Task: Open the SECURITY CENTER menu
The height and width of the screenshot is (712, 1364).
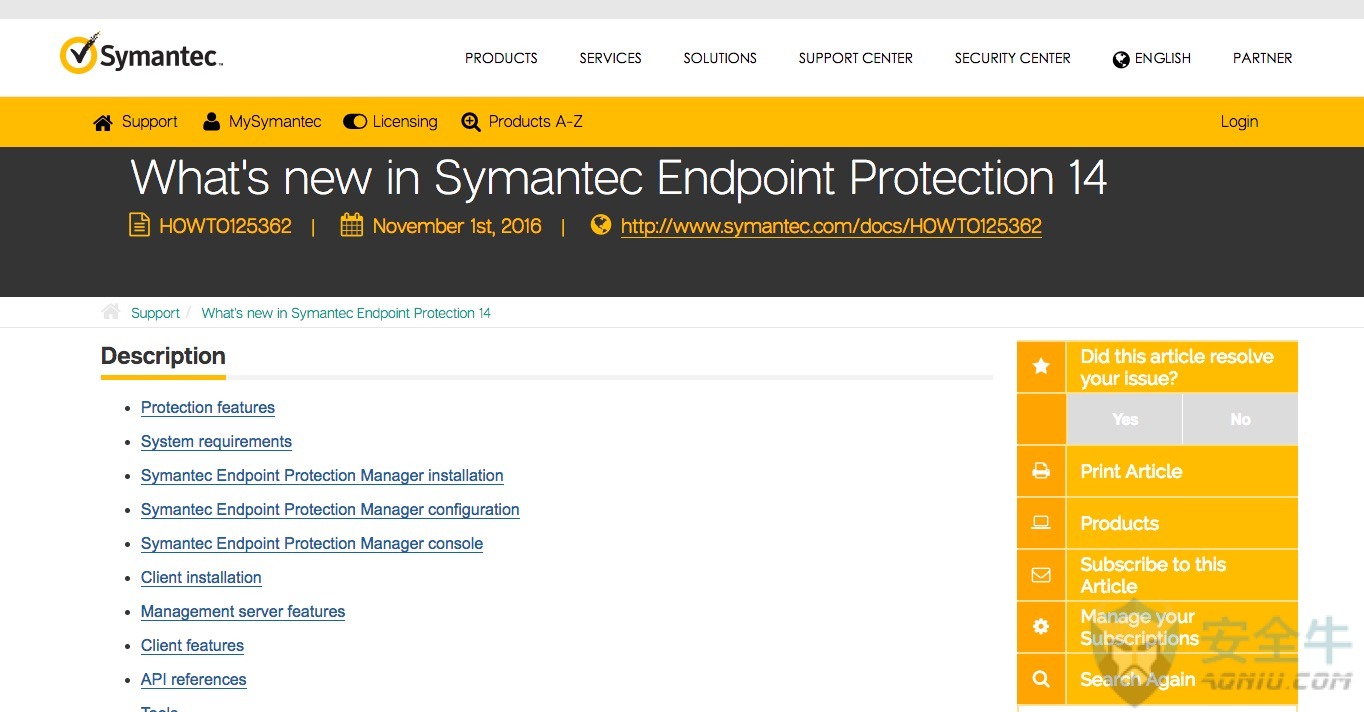Action: coord(1012,58)
